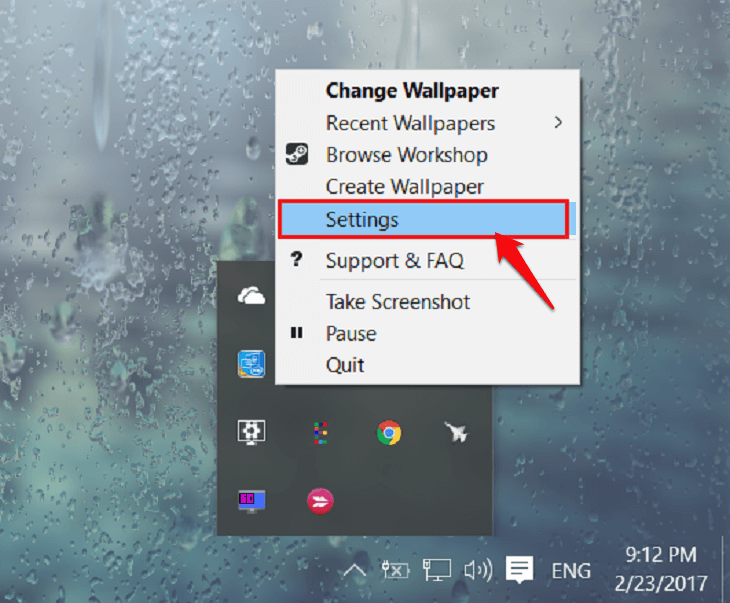Expand the Recent Wallpapers submenu arrow
Image resolution: width=730 pixels, height=603 pixels.
(558, 122)
